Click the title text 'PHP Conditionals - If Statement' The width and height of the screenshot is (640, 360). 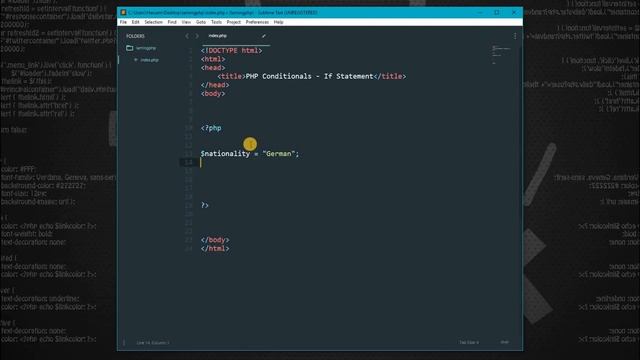tap(309, 76)
